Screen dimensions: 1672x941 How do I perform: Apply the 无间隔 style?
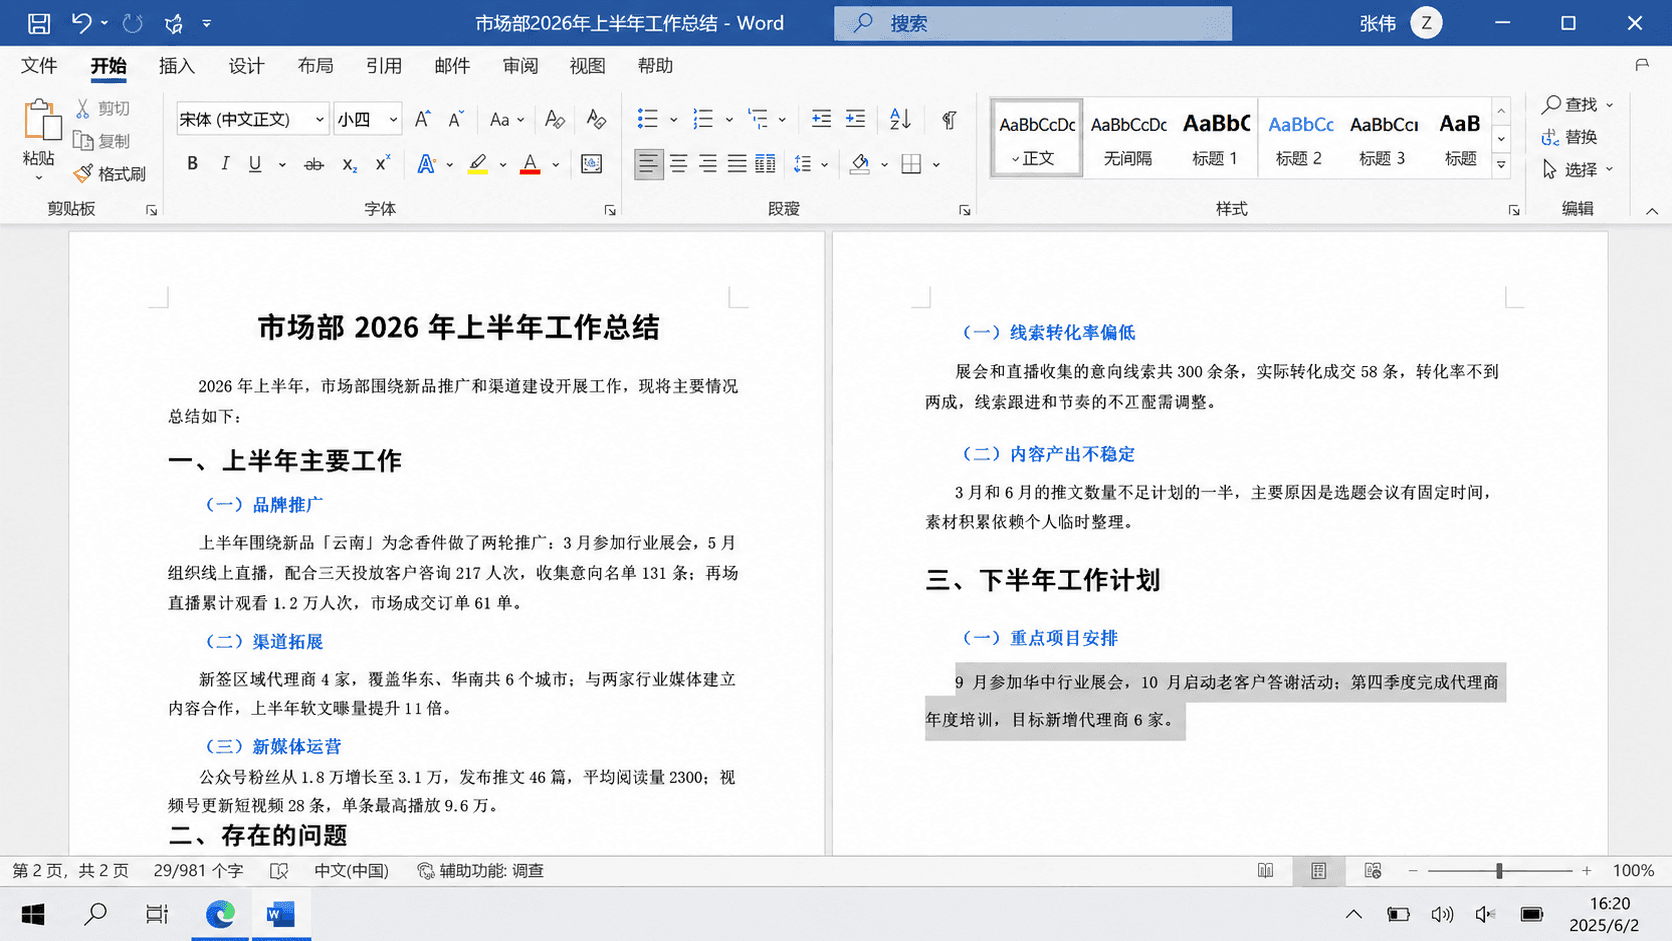[x=1128, y=138]
